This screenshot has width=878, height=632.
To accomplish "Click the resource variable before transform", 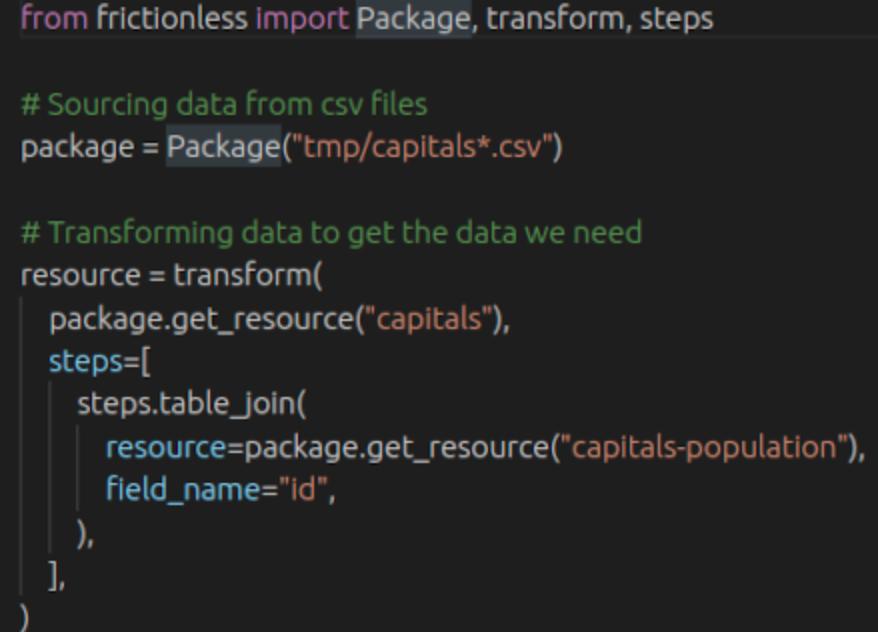I will pos(81,275).
